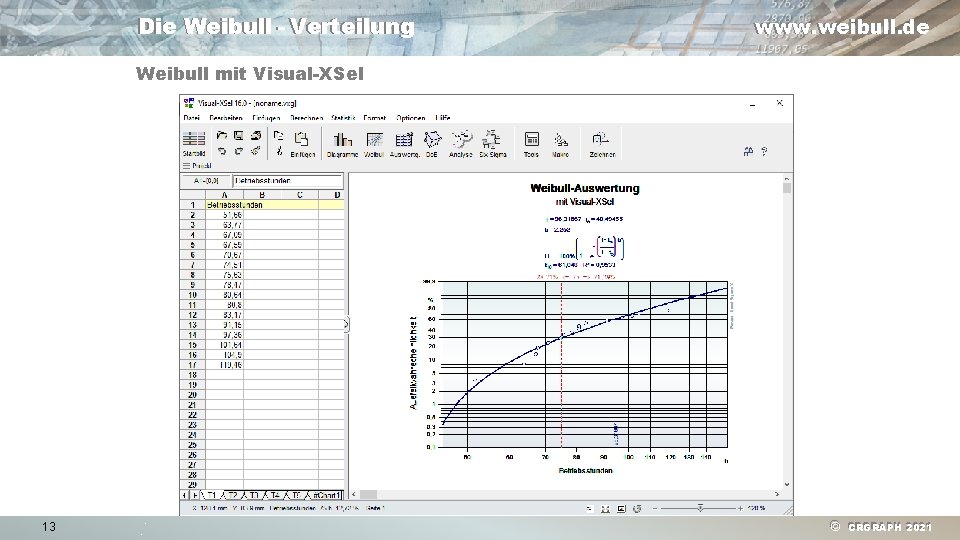Click the binoculars search icon
Viewport: 960px width, 540px height.
pos(748,151)
